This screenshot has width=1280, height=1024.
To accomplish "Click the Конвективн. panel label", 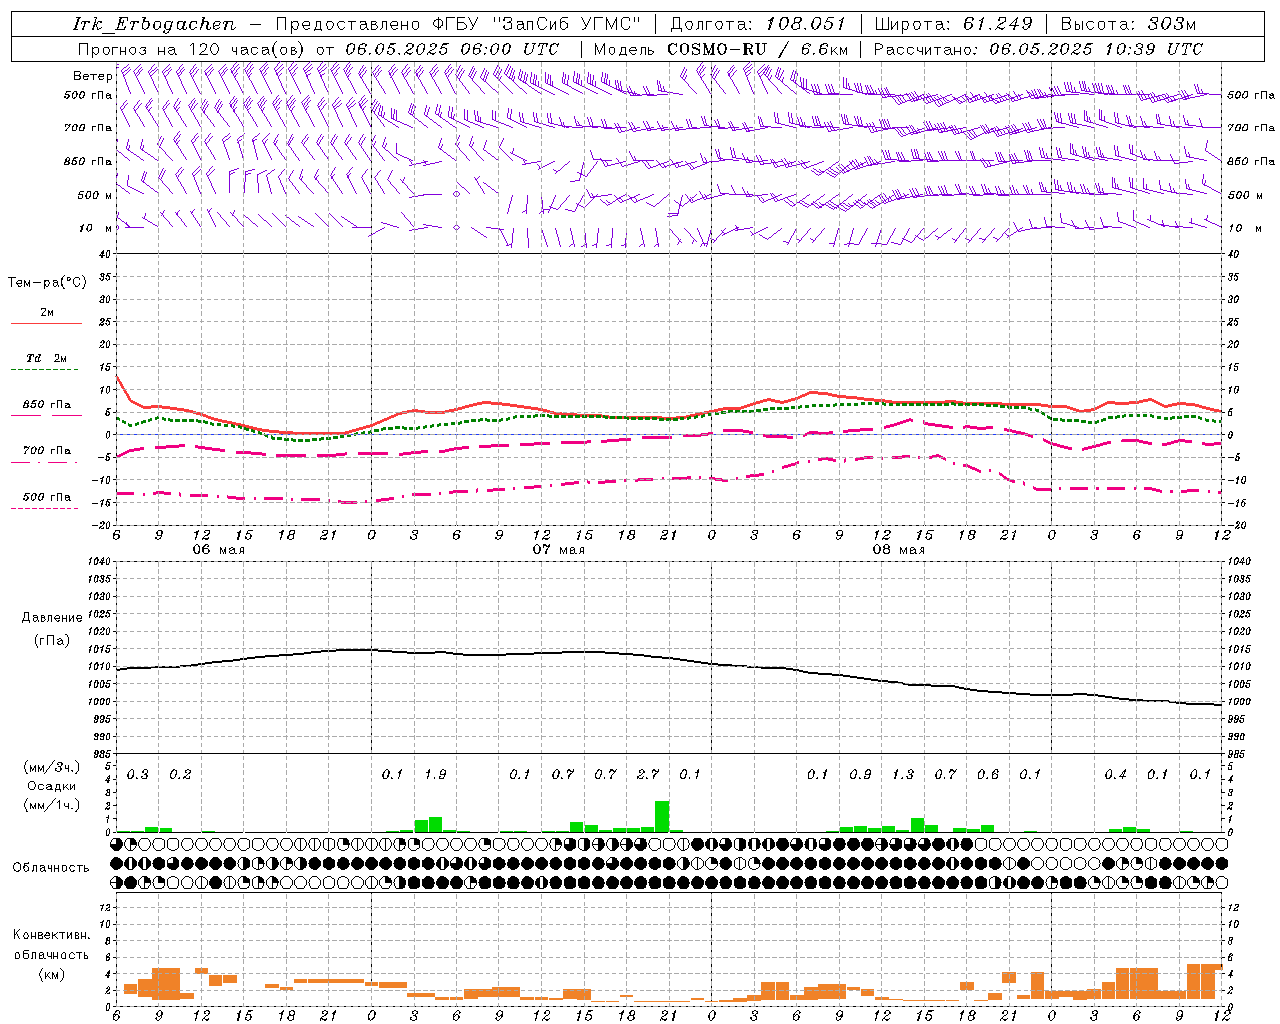I will pos(51,935).
